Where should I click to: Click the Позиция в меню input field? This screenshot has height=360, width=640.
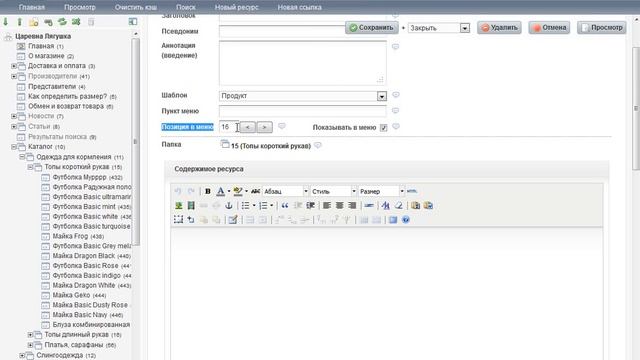click(229, 127)
